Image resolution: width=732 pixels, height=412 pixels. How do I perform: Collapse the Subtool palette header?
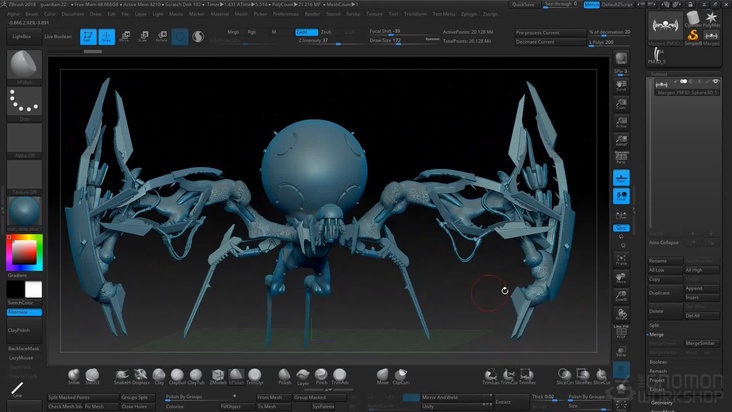pyautogui.click(x=659, y=74)
